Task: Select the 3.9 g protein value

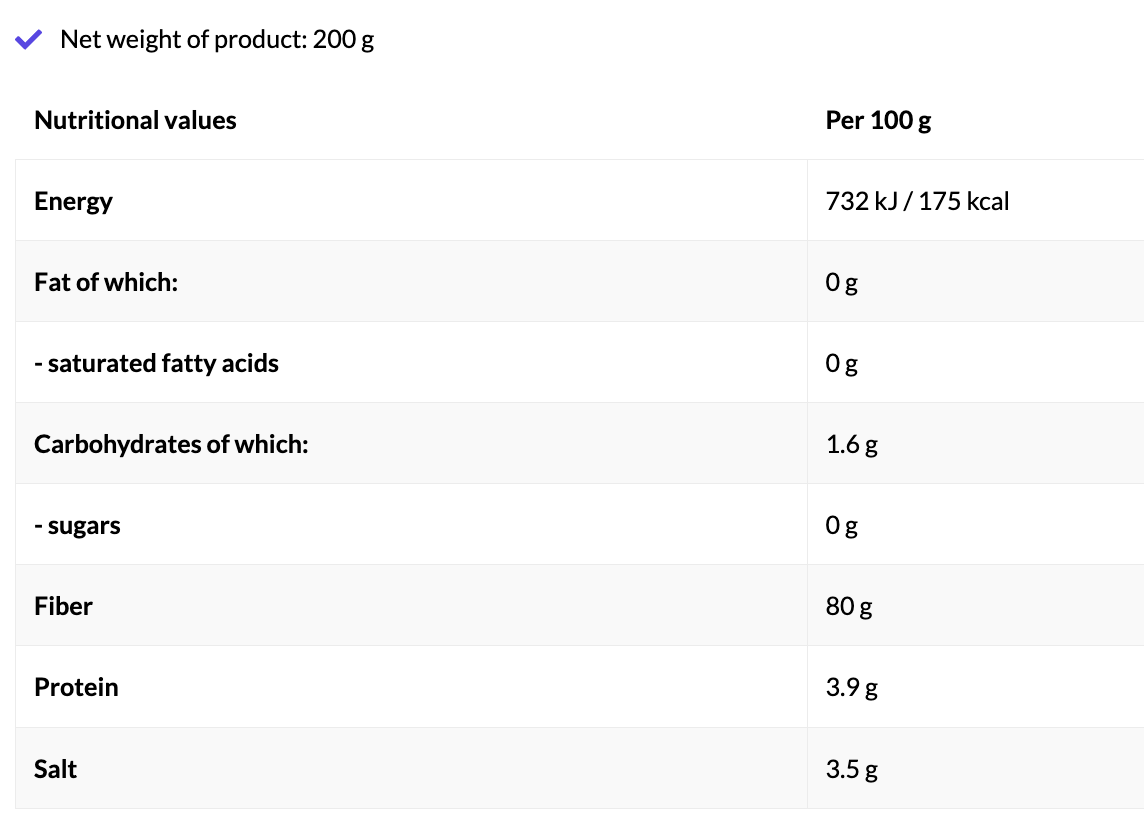Action: coord(851,688)
